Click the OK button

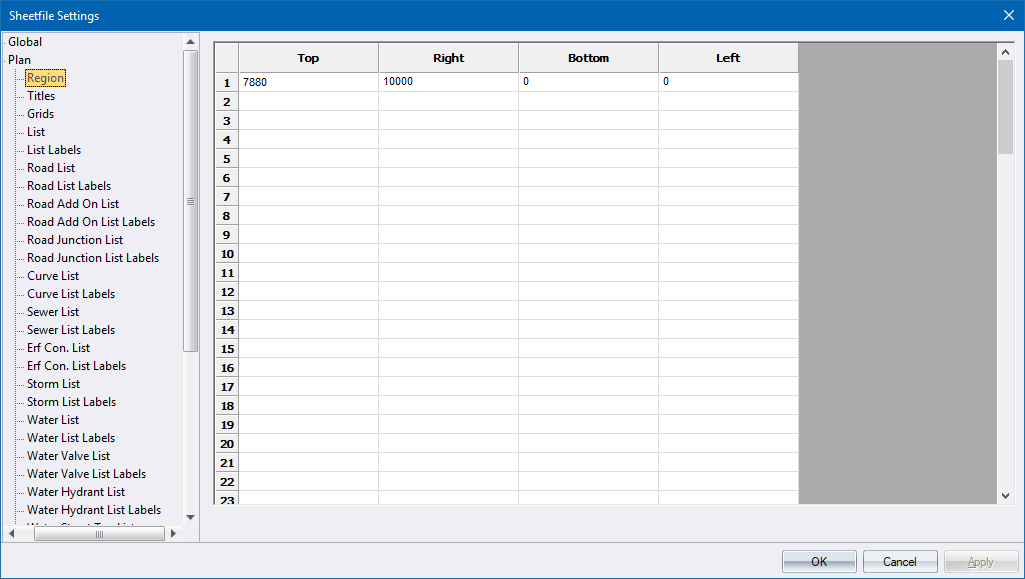coord(819,562)
